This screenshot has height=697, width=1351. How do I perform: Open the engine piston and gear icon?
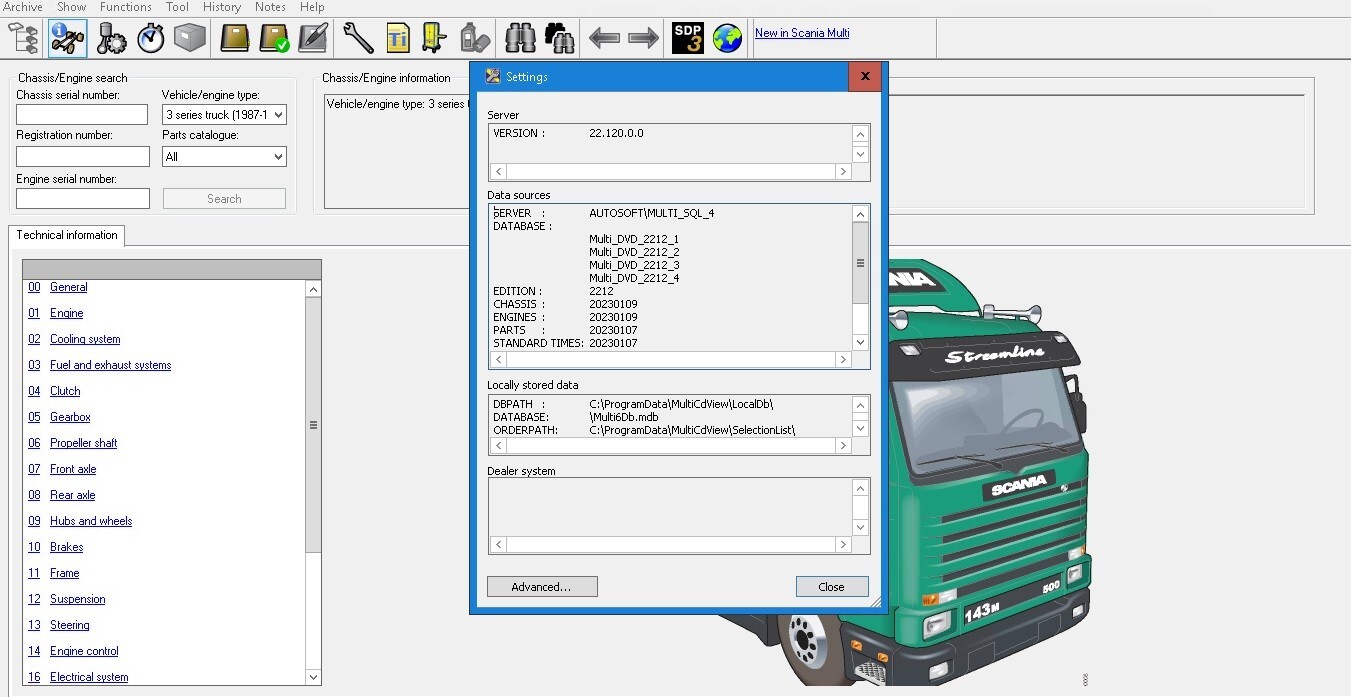tap(111, 38)
